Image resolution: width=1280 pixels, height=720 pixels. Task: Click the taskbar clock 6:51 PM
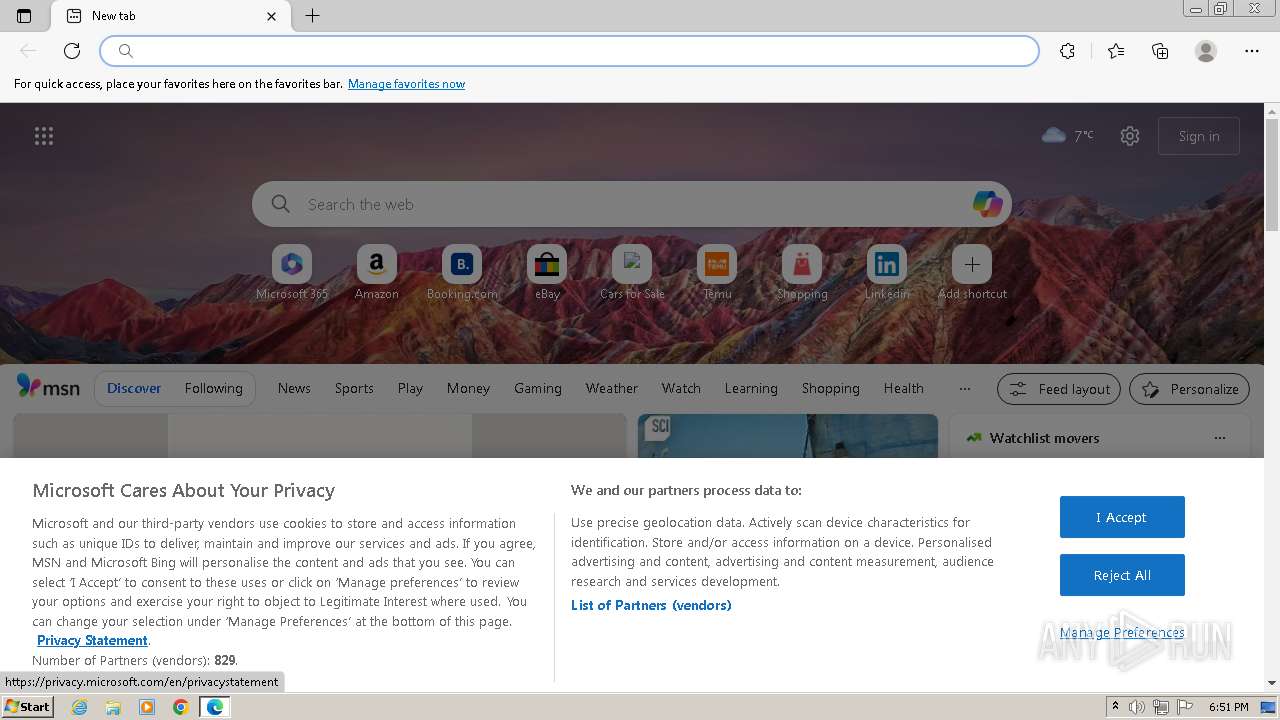(x=1228, y=707)
